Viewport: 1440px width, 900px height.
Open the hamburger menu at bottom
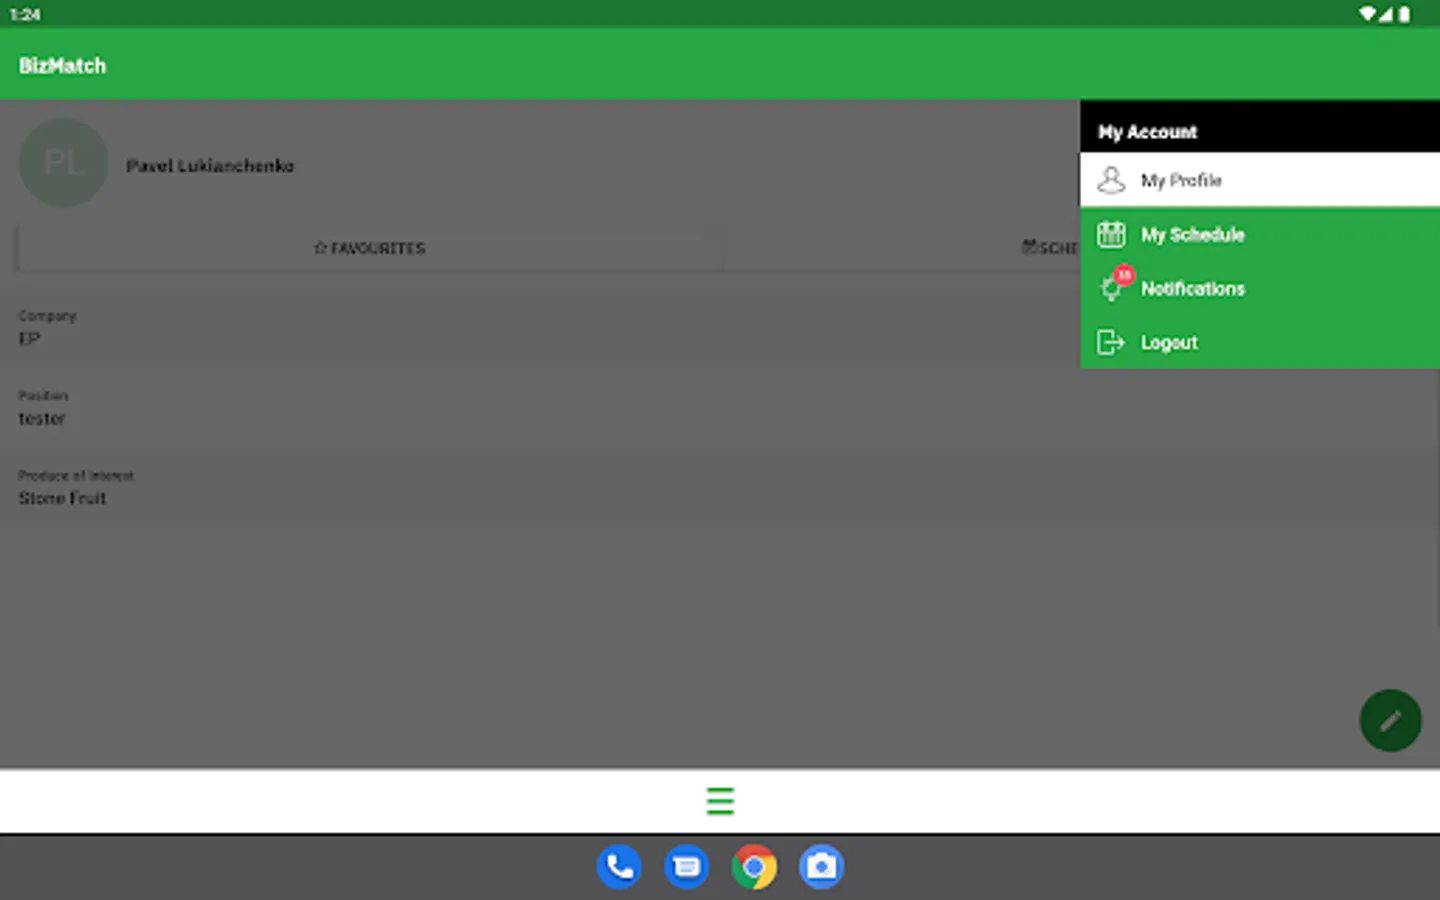(x=720, y=801)
